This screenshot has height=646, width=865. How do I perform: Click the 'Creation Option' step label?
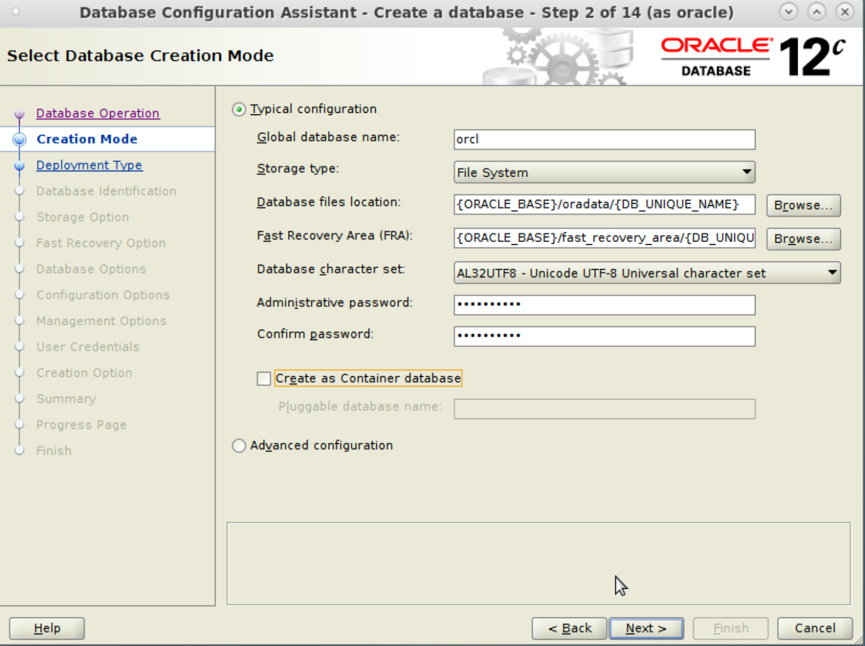pos(84,372)
